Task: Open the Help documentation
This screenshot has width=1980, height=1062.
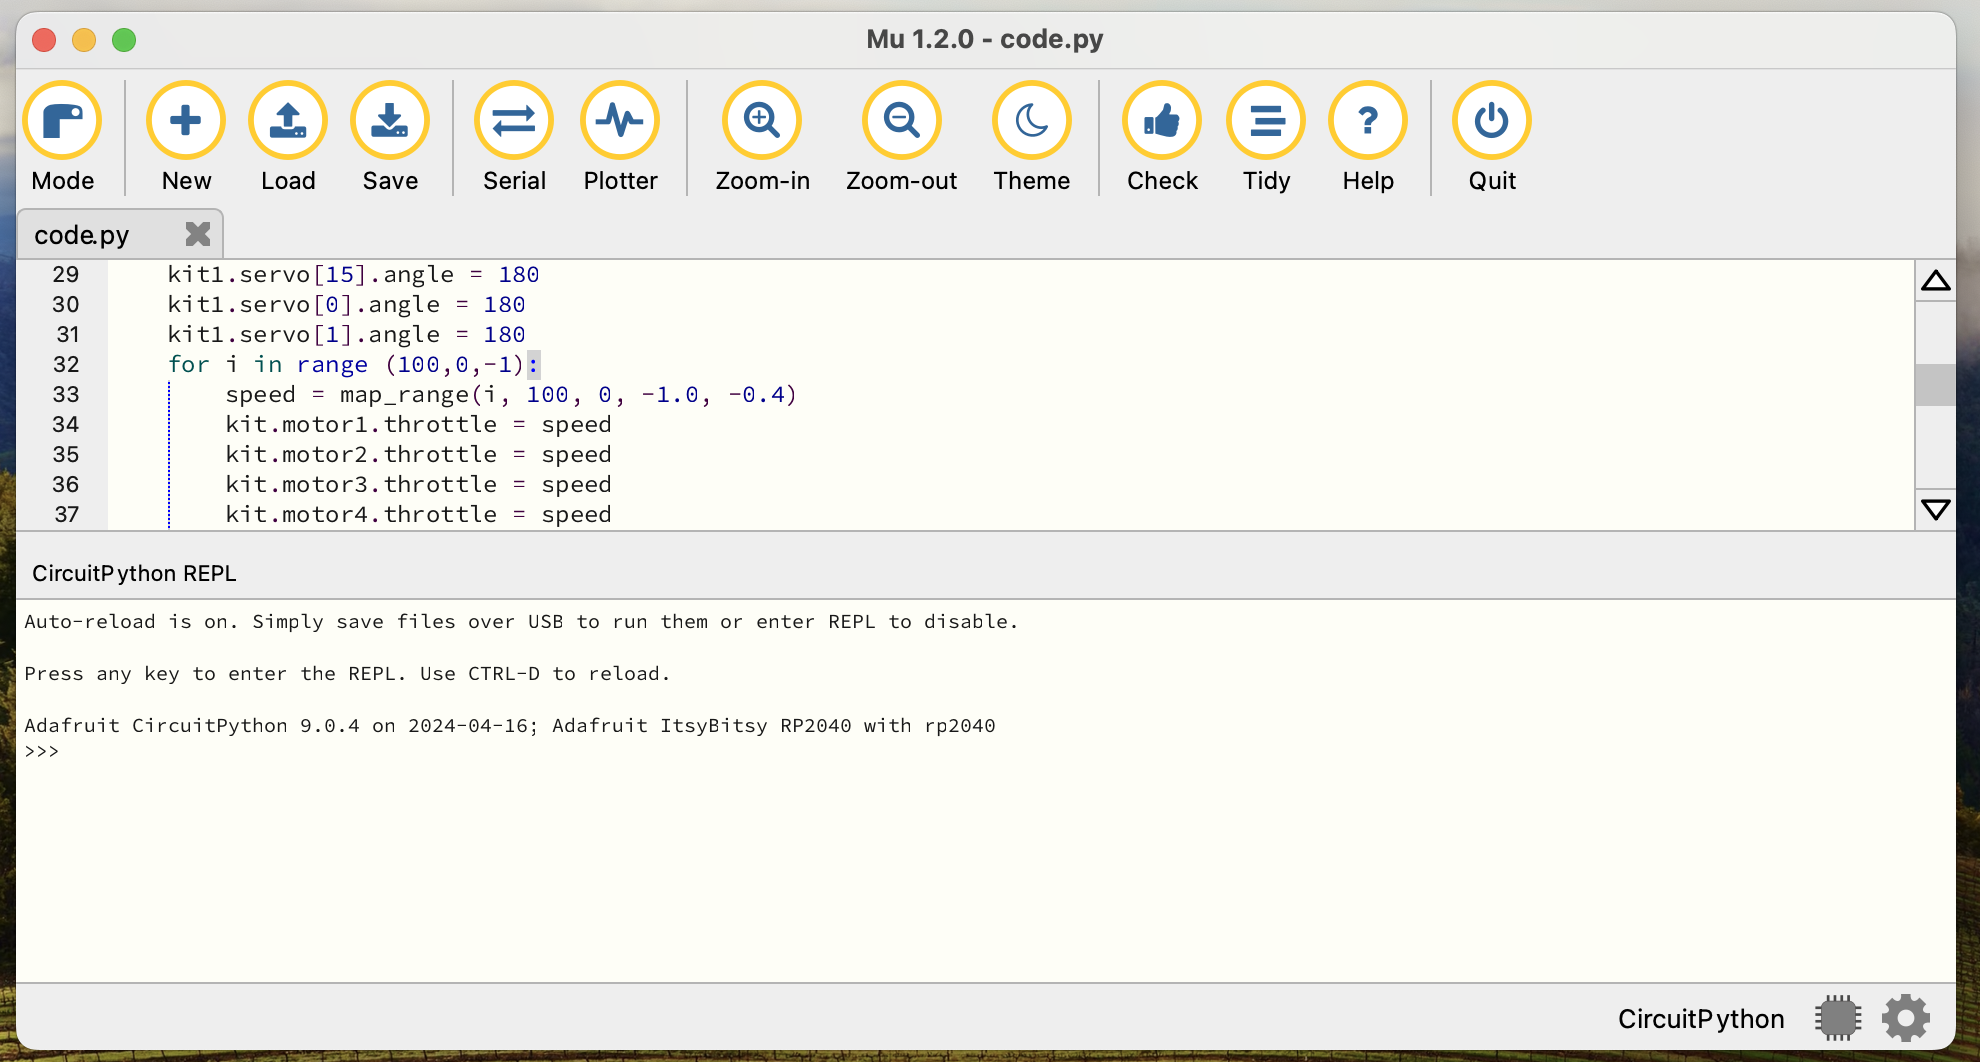Action: pyautogui.click(x=1368, y=121)
